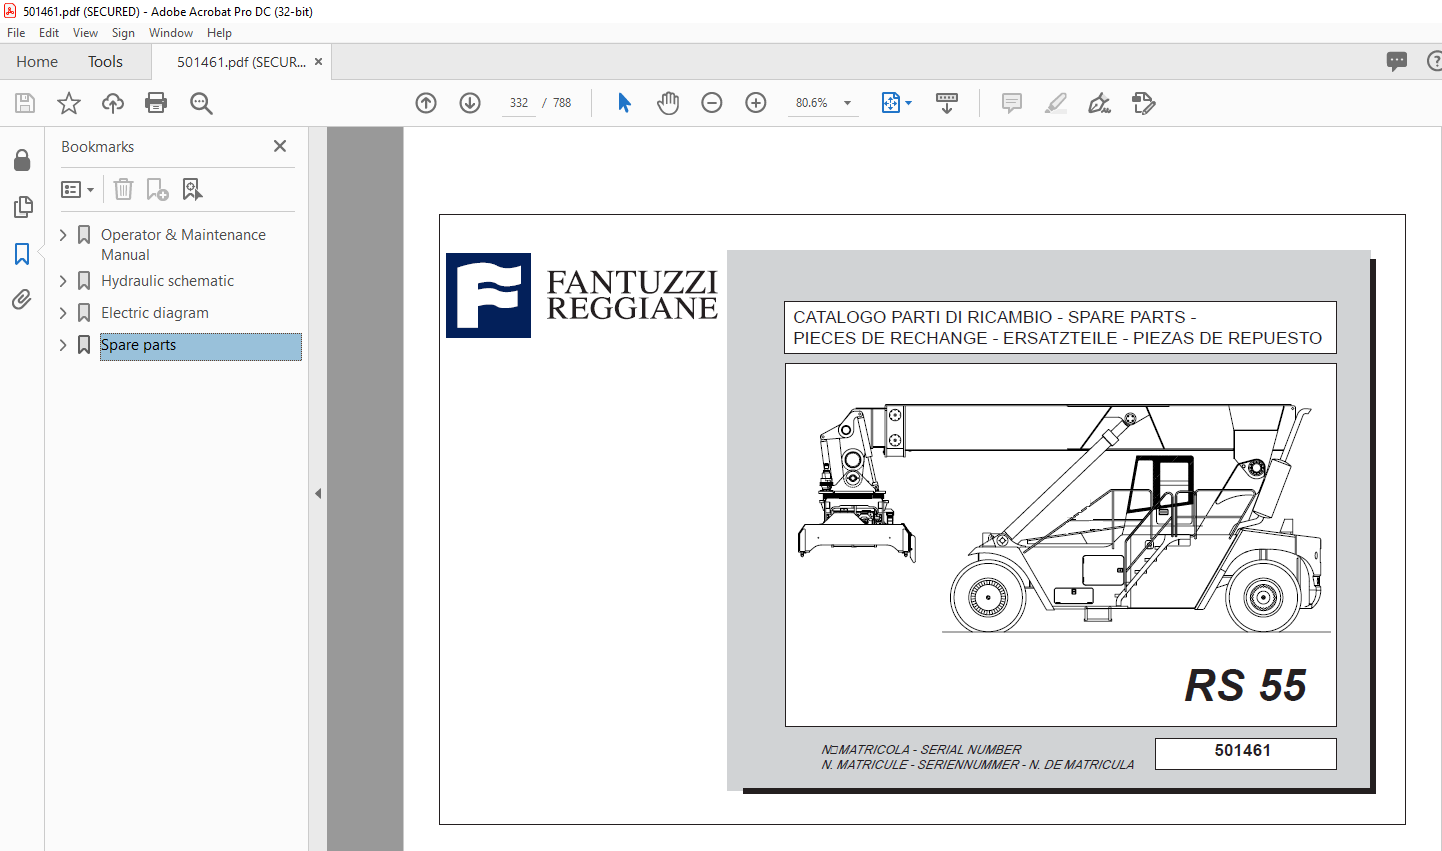Image resolution: width=1442 pixels, height=851 pixels.
Task: Open the File menu
Action: click(x=16, y=33)
